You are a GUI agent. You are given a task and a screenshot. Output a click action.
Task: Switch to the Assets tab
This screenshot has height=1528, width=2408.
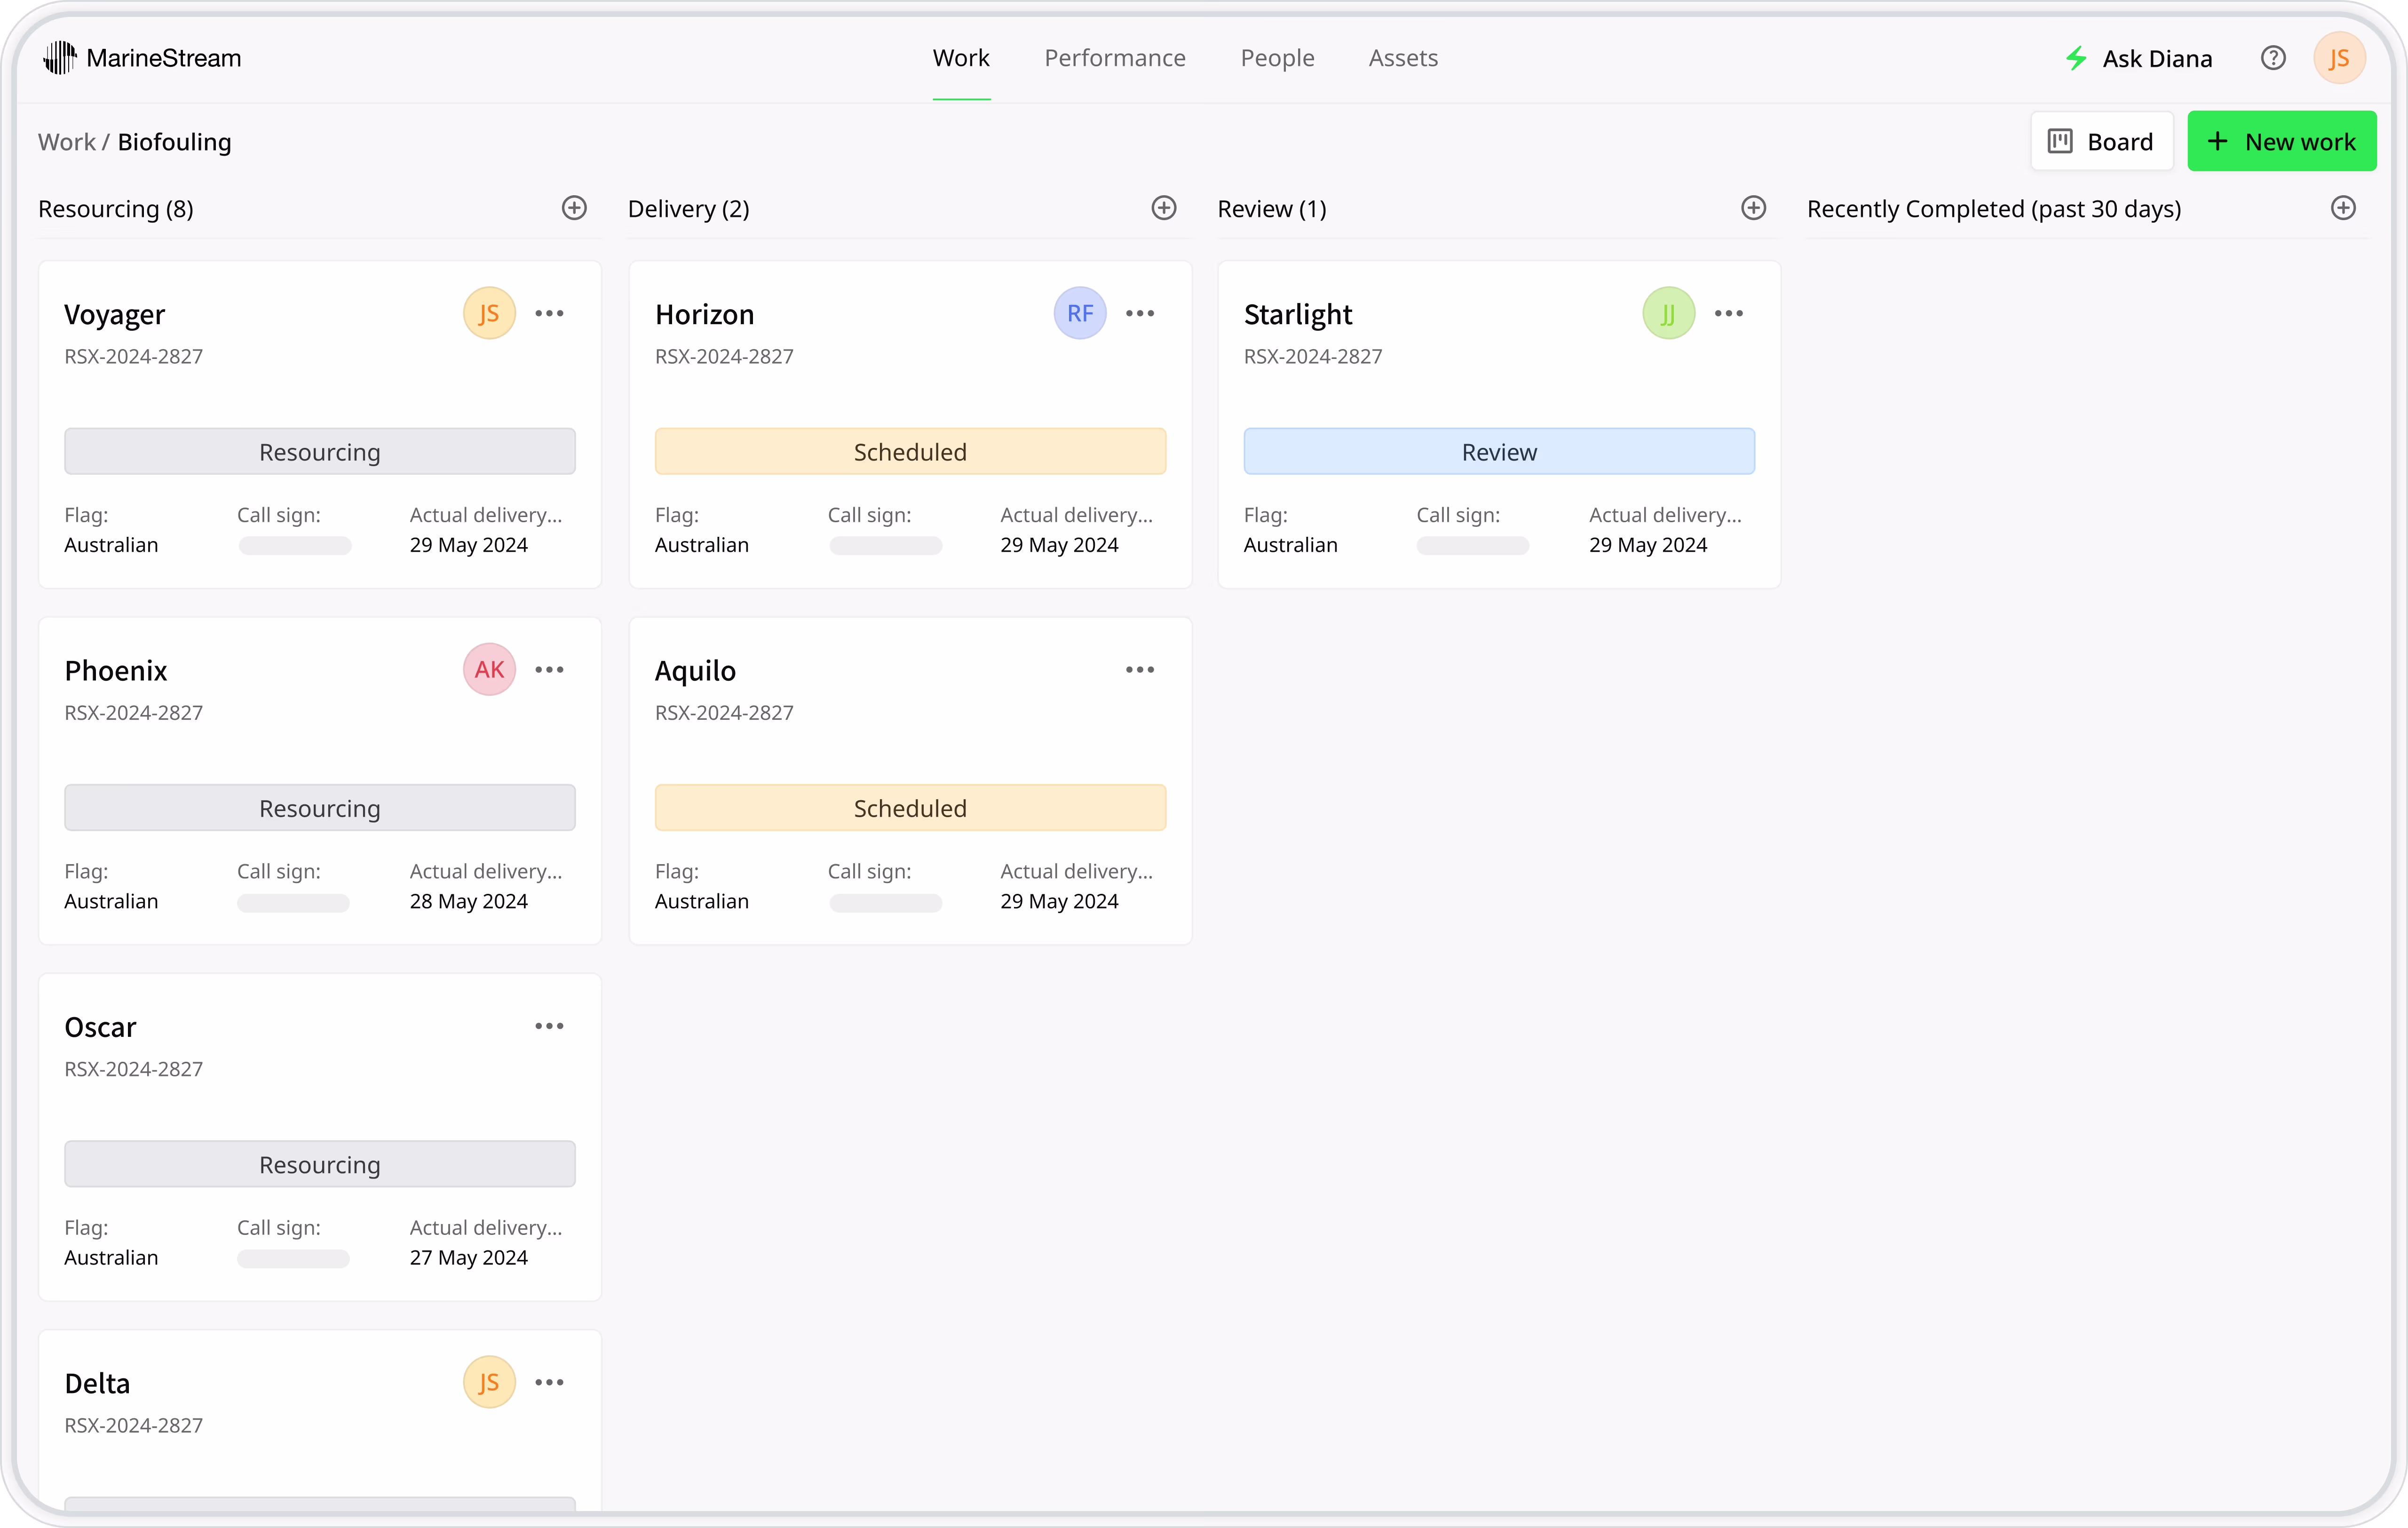(x=1403, y=58)
